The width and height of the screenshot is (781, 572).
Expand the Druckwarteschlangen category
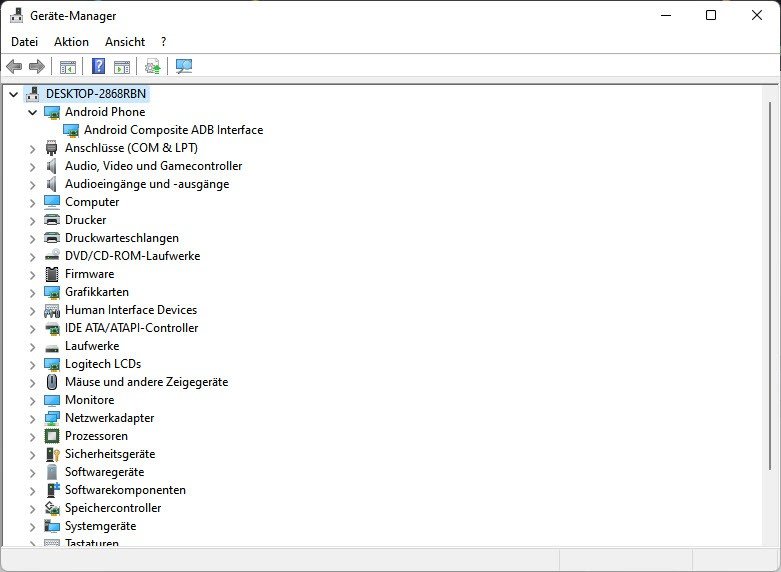coord(32,238)
